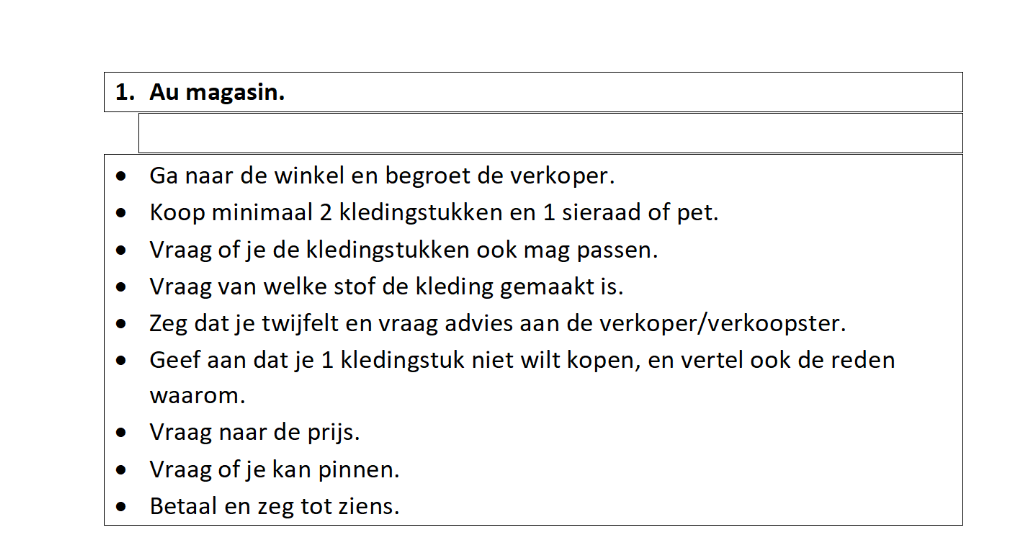
Task: Click the bullet point before 'Ga naar de winkel'
Action: (x=121, y=177)
